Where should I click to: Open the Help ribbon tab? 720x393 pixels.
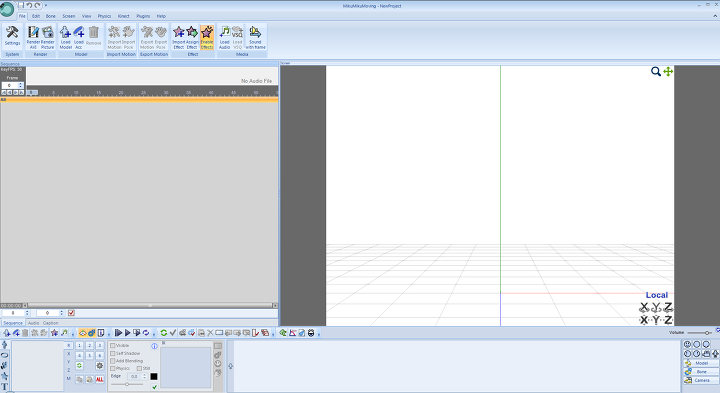click(161, 16)
